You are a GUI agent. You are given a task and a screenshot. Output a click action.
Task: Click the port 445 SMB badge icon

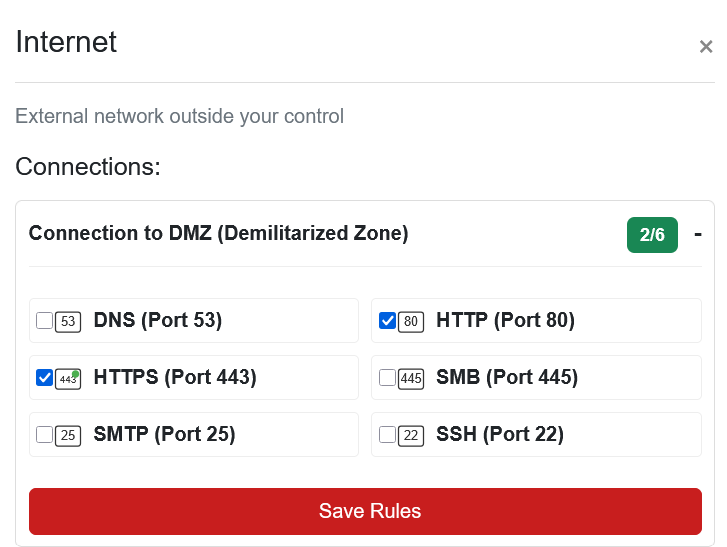(x=411, y=378)
